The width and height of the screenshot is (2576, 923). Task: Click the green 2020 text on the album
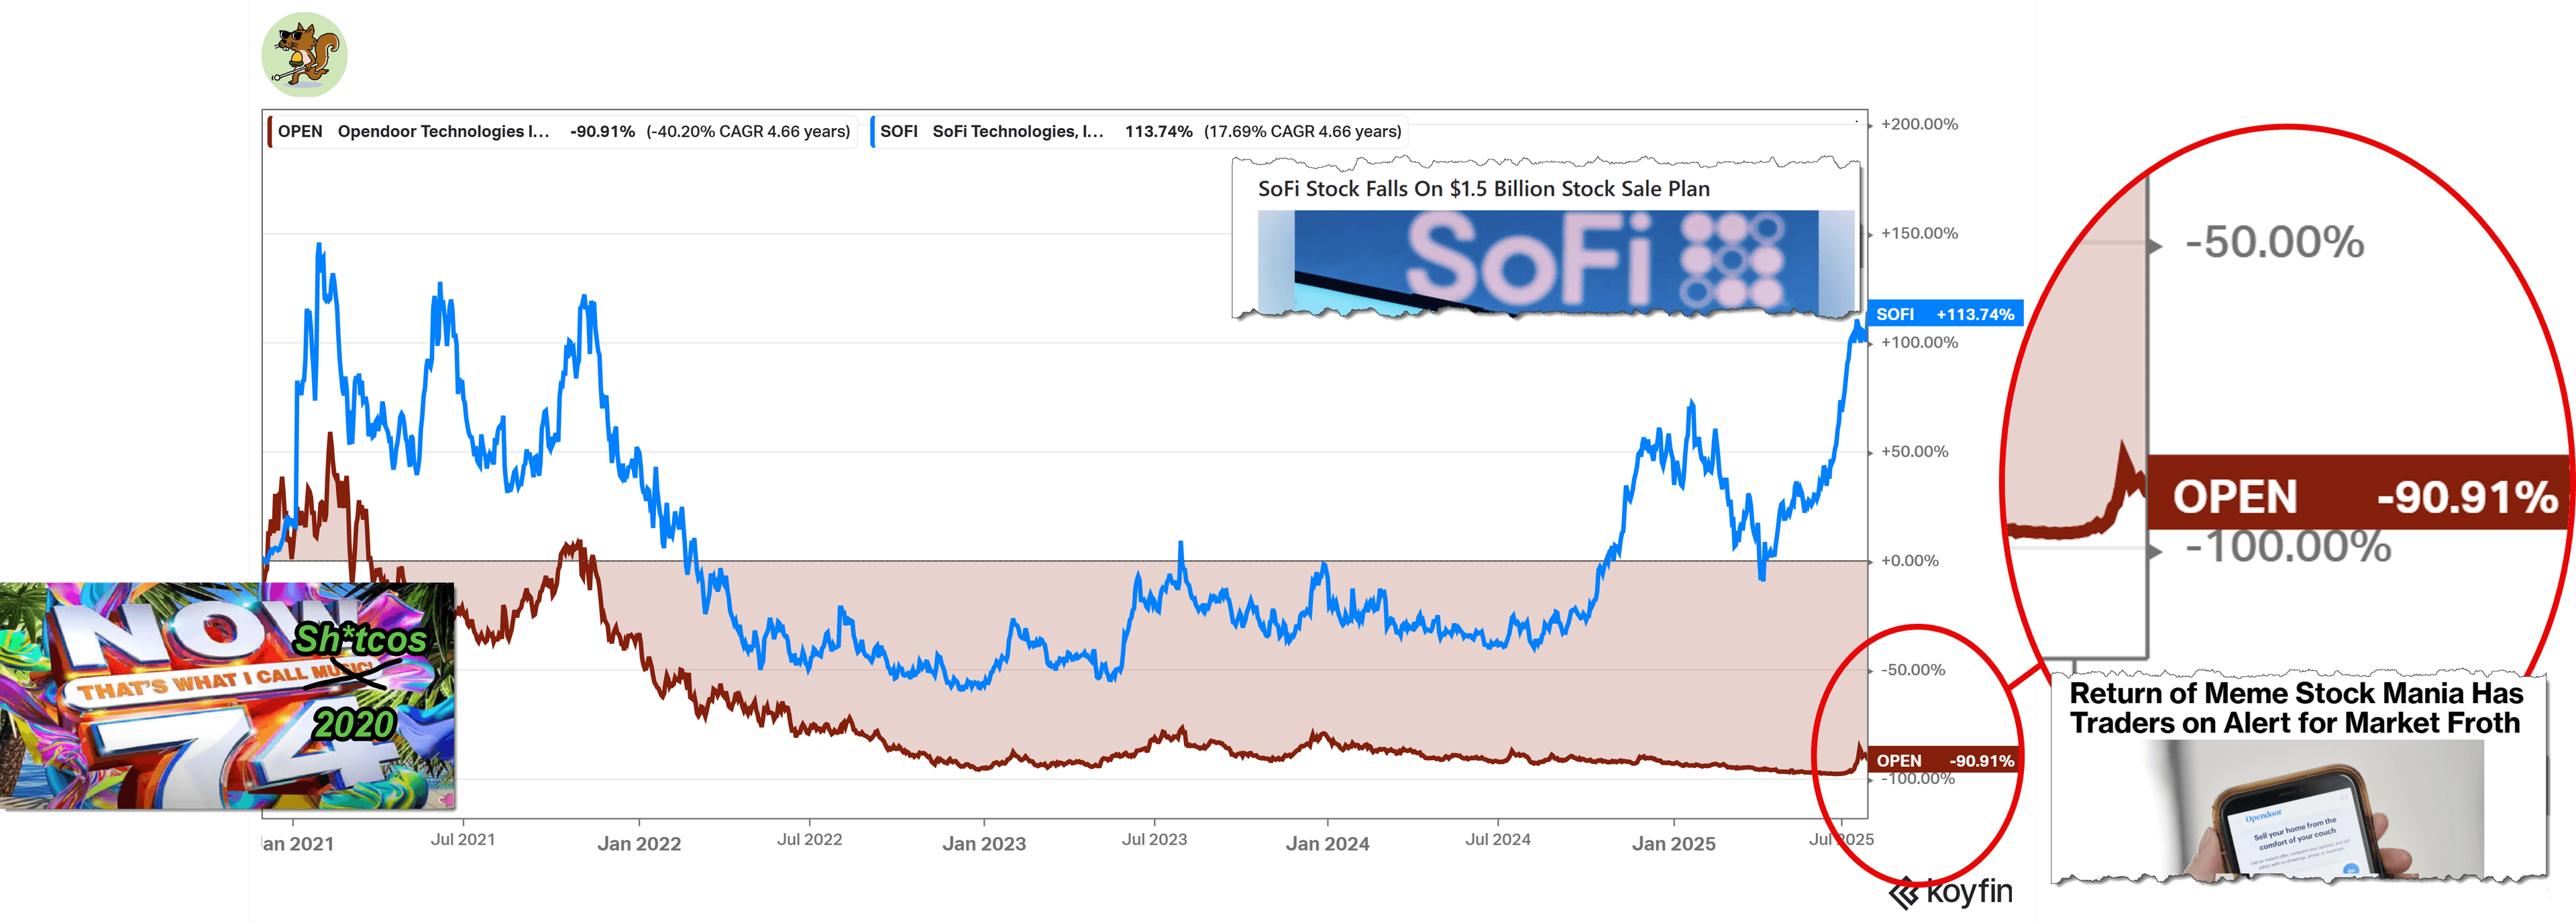(355, 724)
